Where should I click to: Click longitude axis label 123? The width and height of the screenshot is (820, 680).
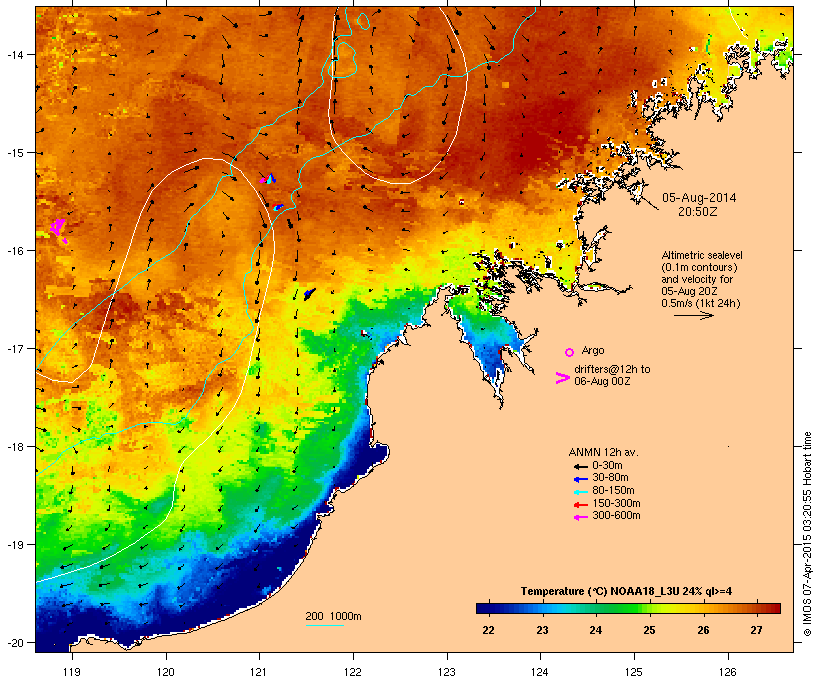(x=447, y=672)
